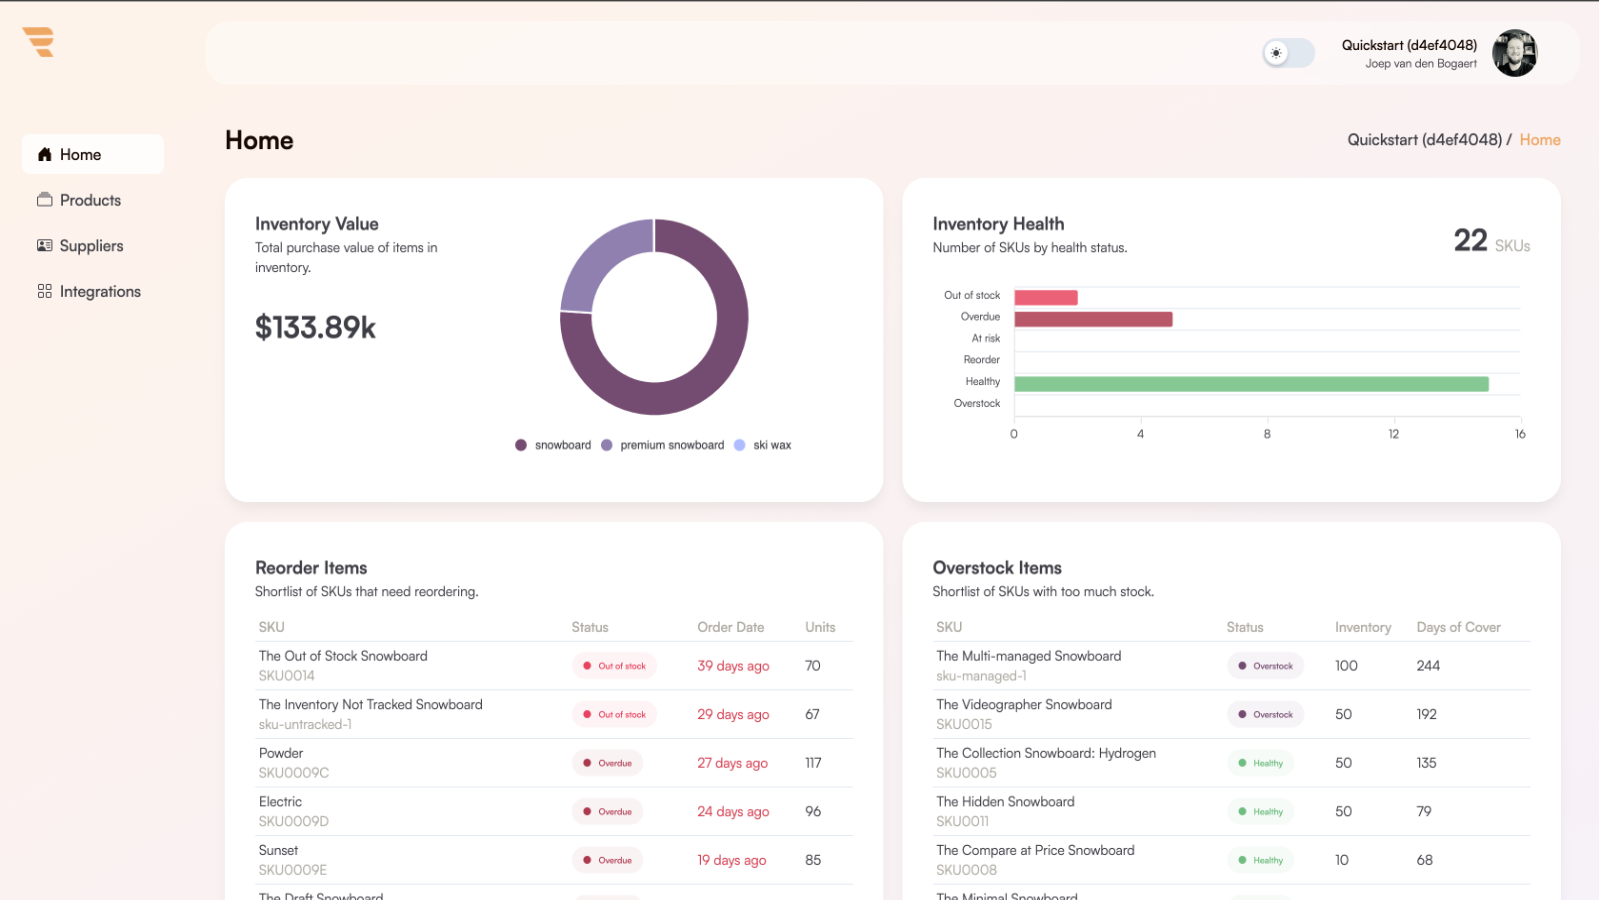Toggle the light/dark theme switch
Image resolution: width=1600 pixels, height=900 pixels.
point(1288,53)
